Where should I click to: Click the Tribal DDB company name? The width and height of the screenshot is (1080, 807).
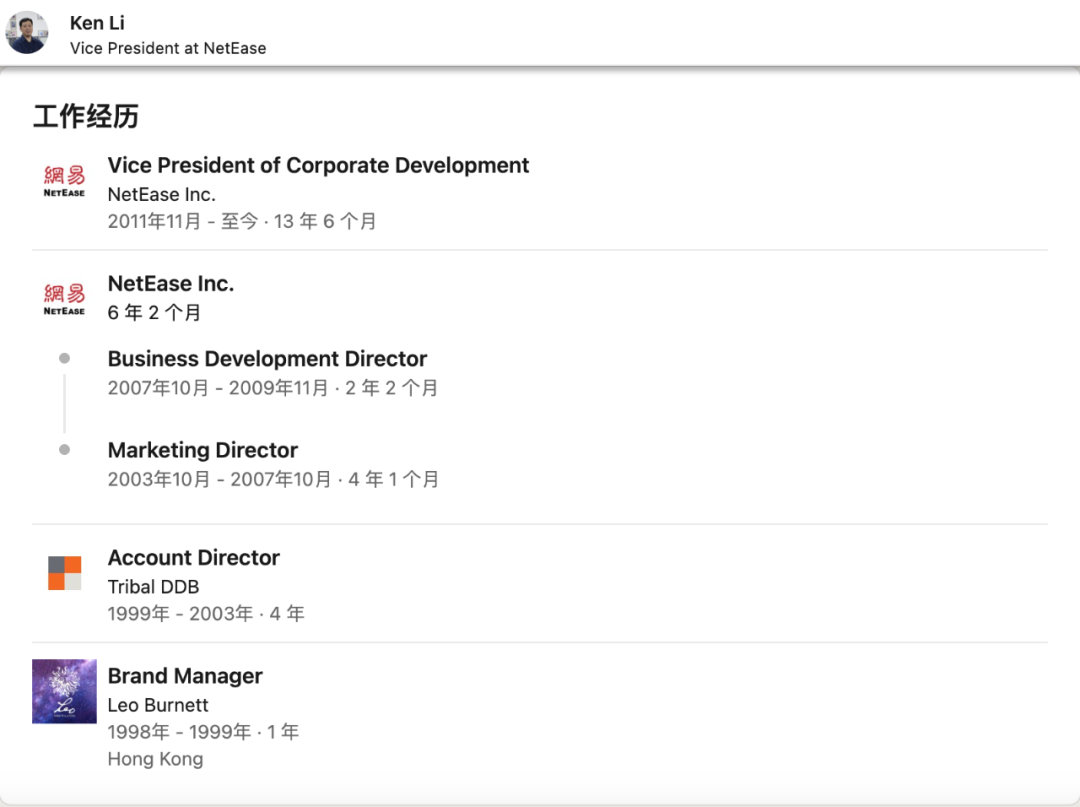tap(153, 587)
